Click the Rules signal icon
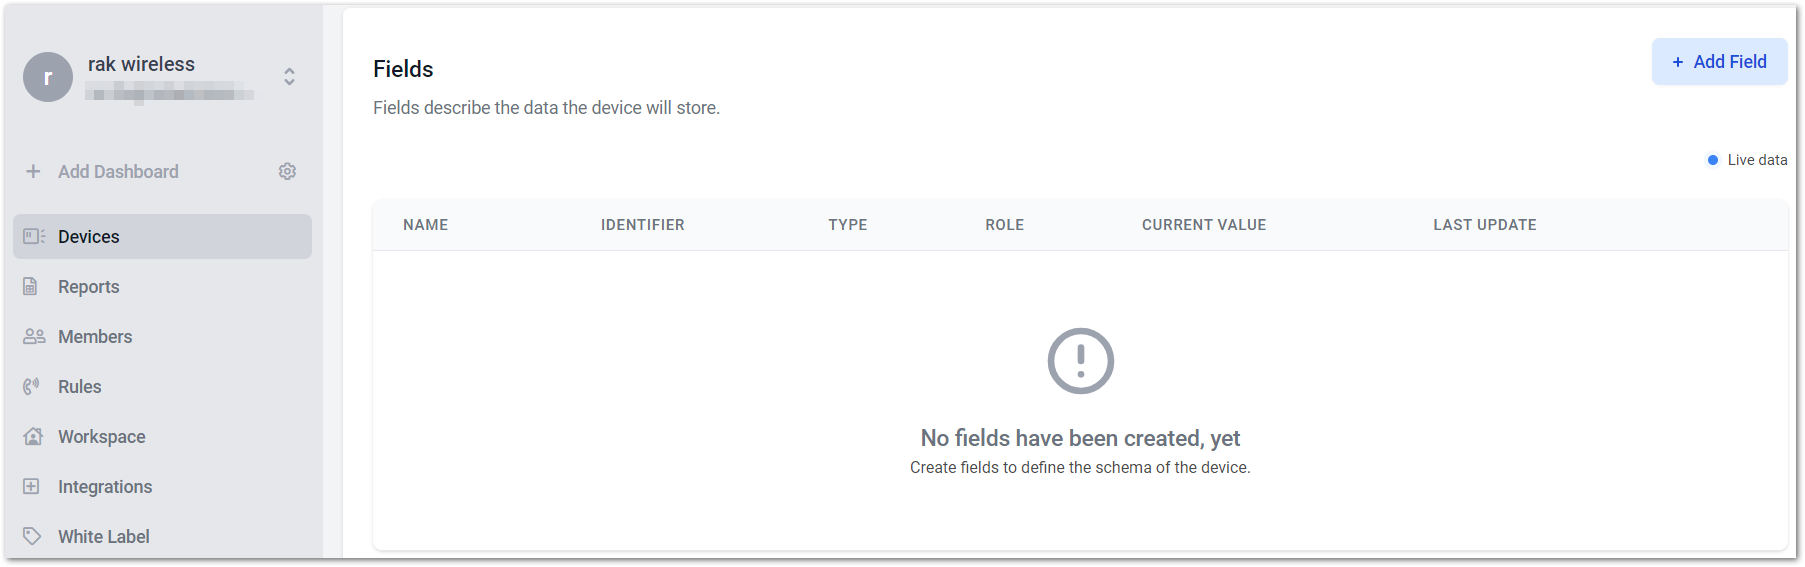 32,386
